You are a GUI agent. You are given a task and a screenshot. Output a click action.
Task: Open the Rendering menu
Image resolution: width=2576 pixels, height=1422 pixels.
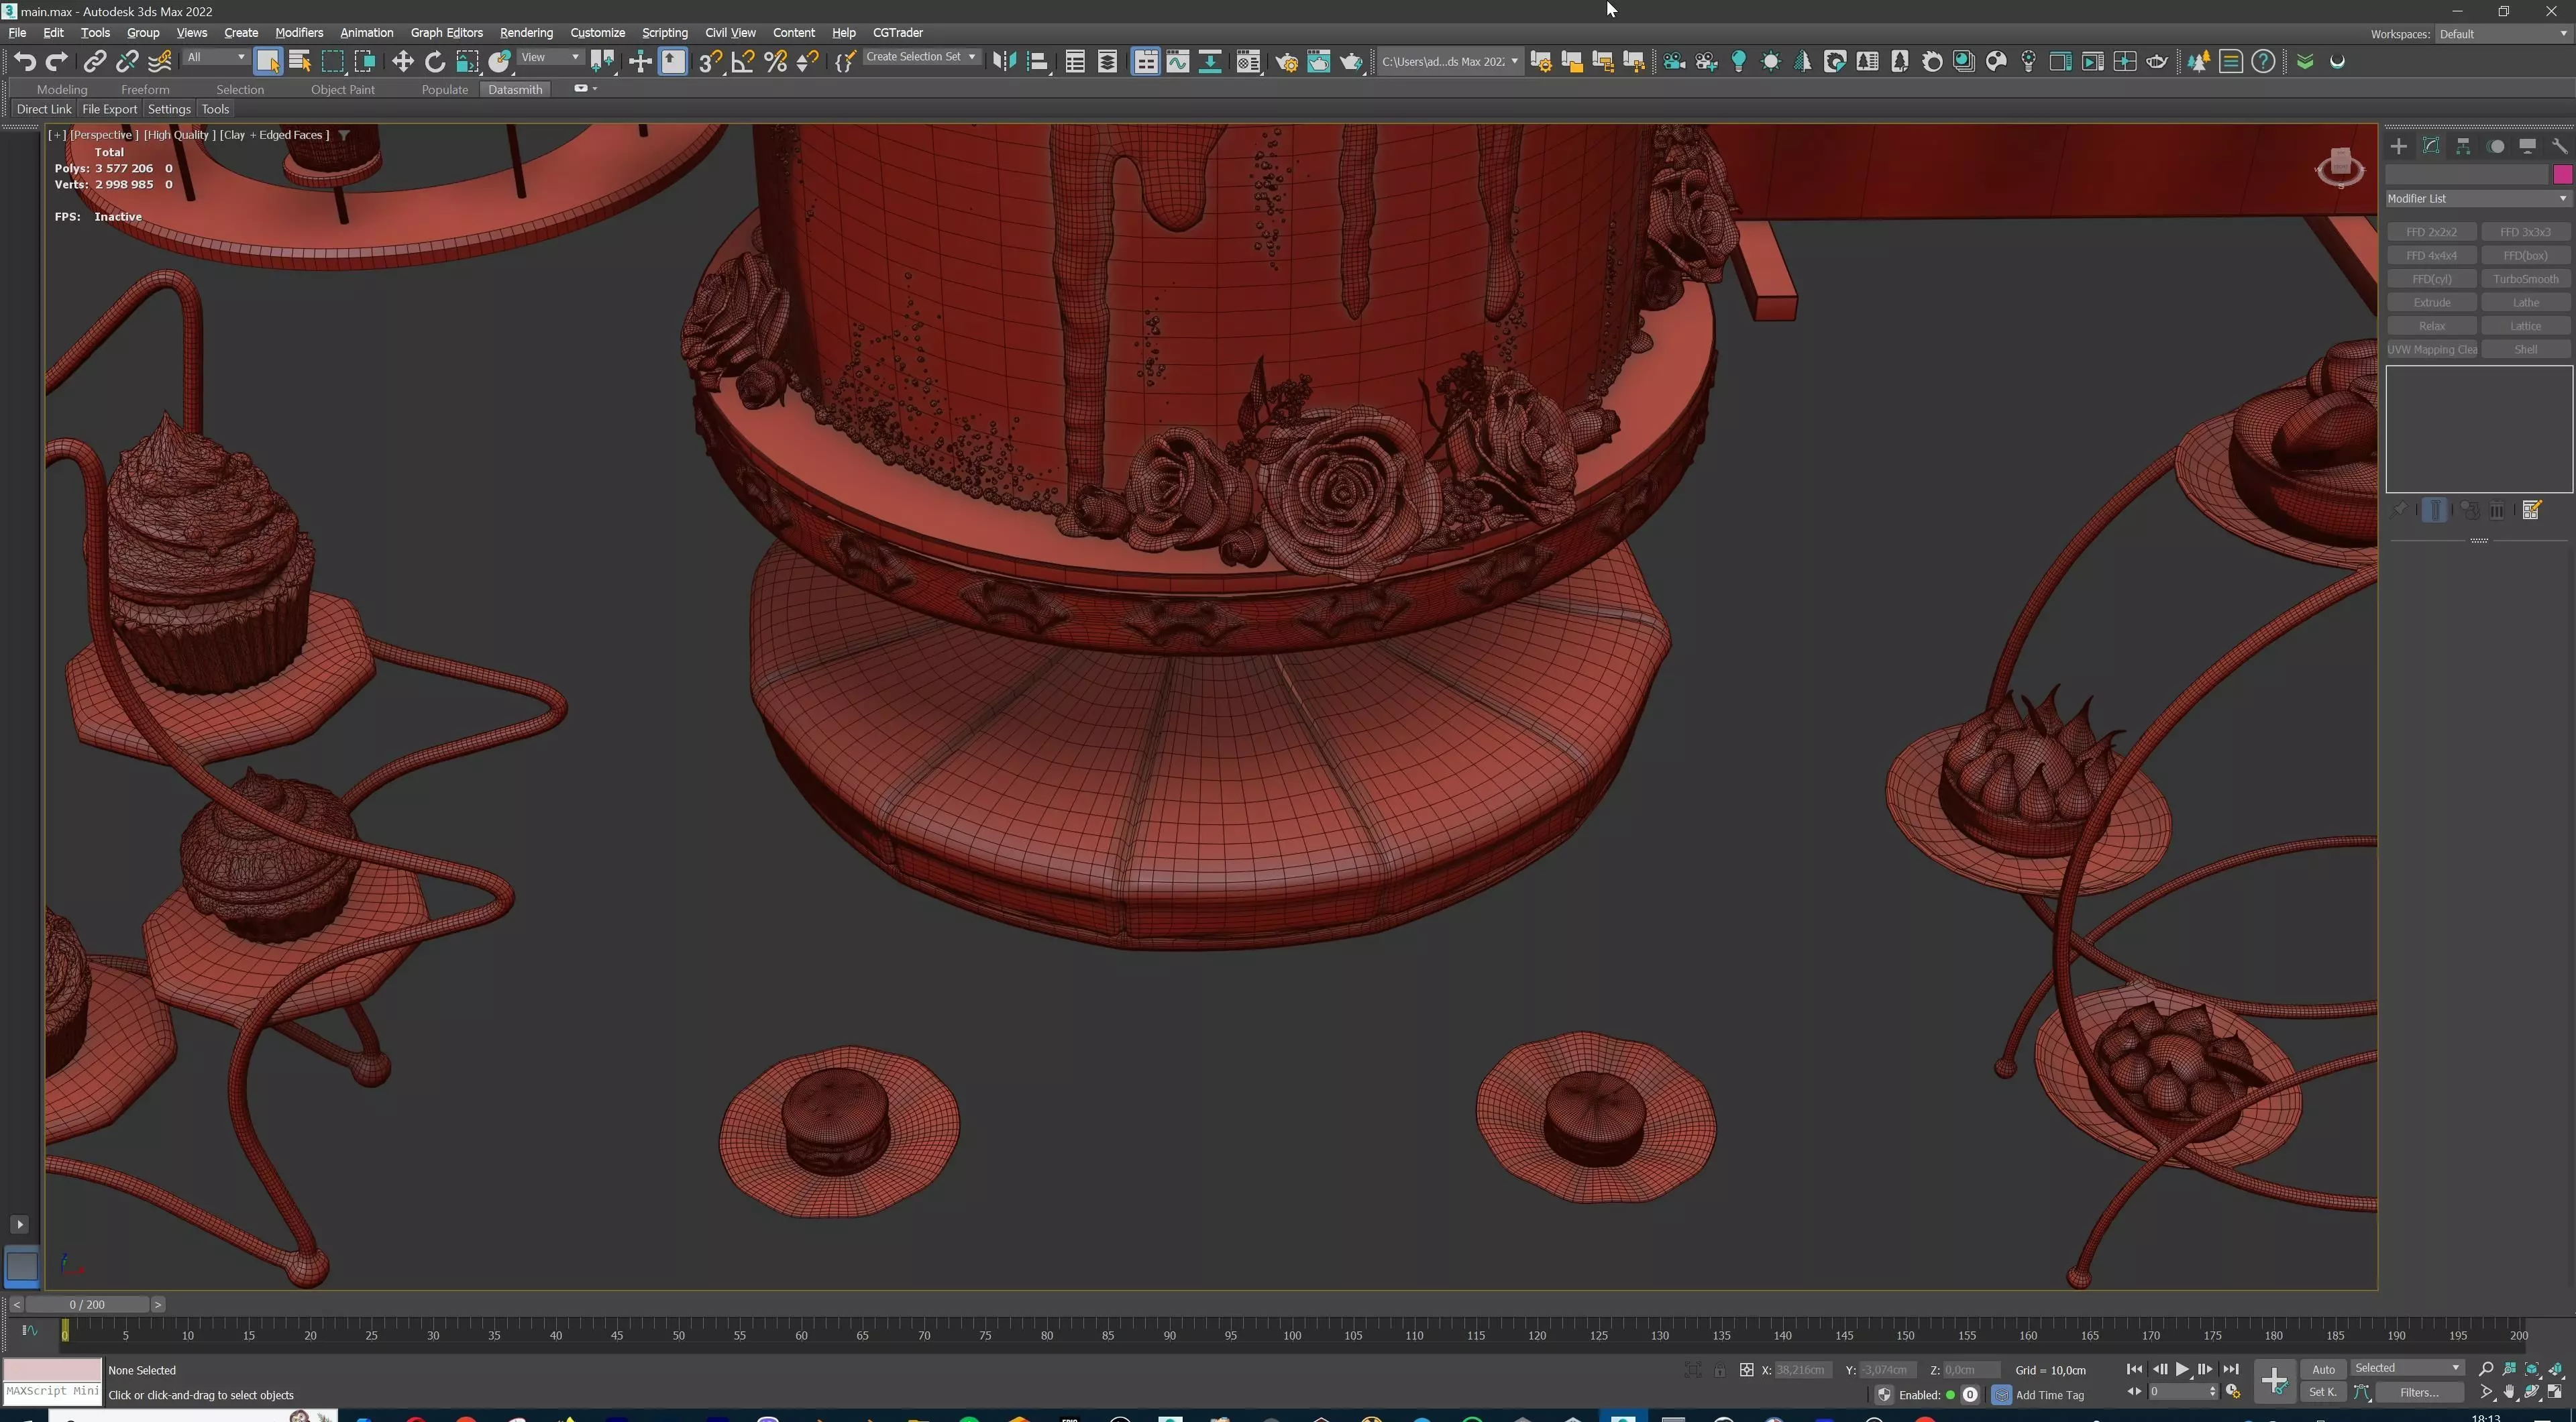pos(526,32)
